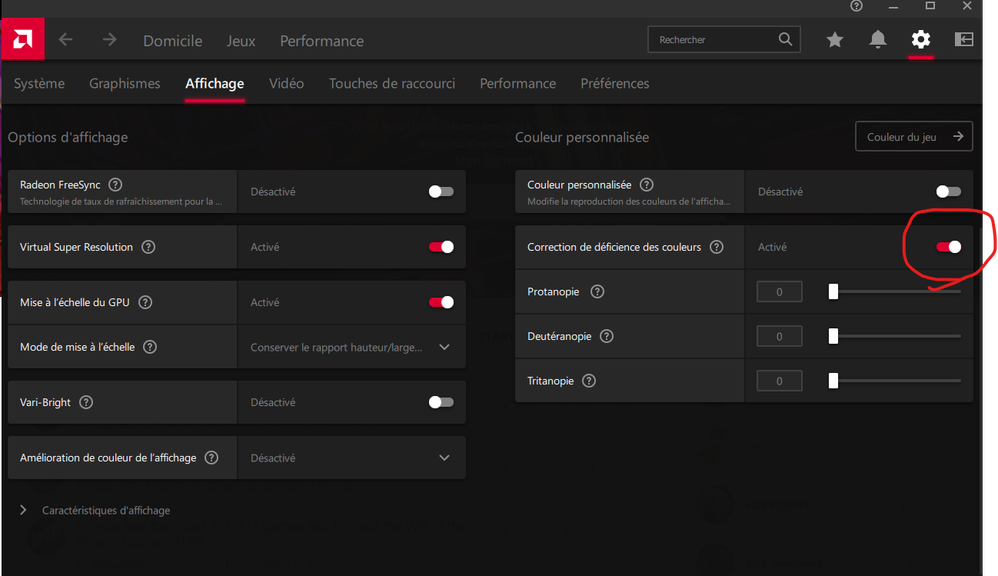Enable Radeon FreeSync toggle
Viewport: 998px width, 576px height.
[x=441, y=192]
